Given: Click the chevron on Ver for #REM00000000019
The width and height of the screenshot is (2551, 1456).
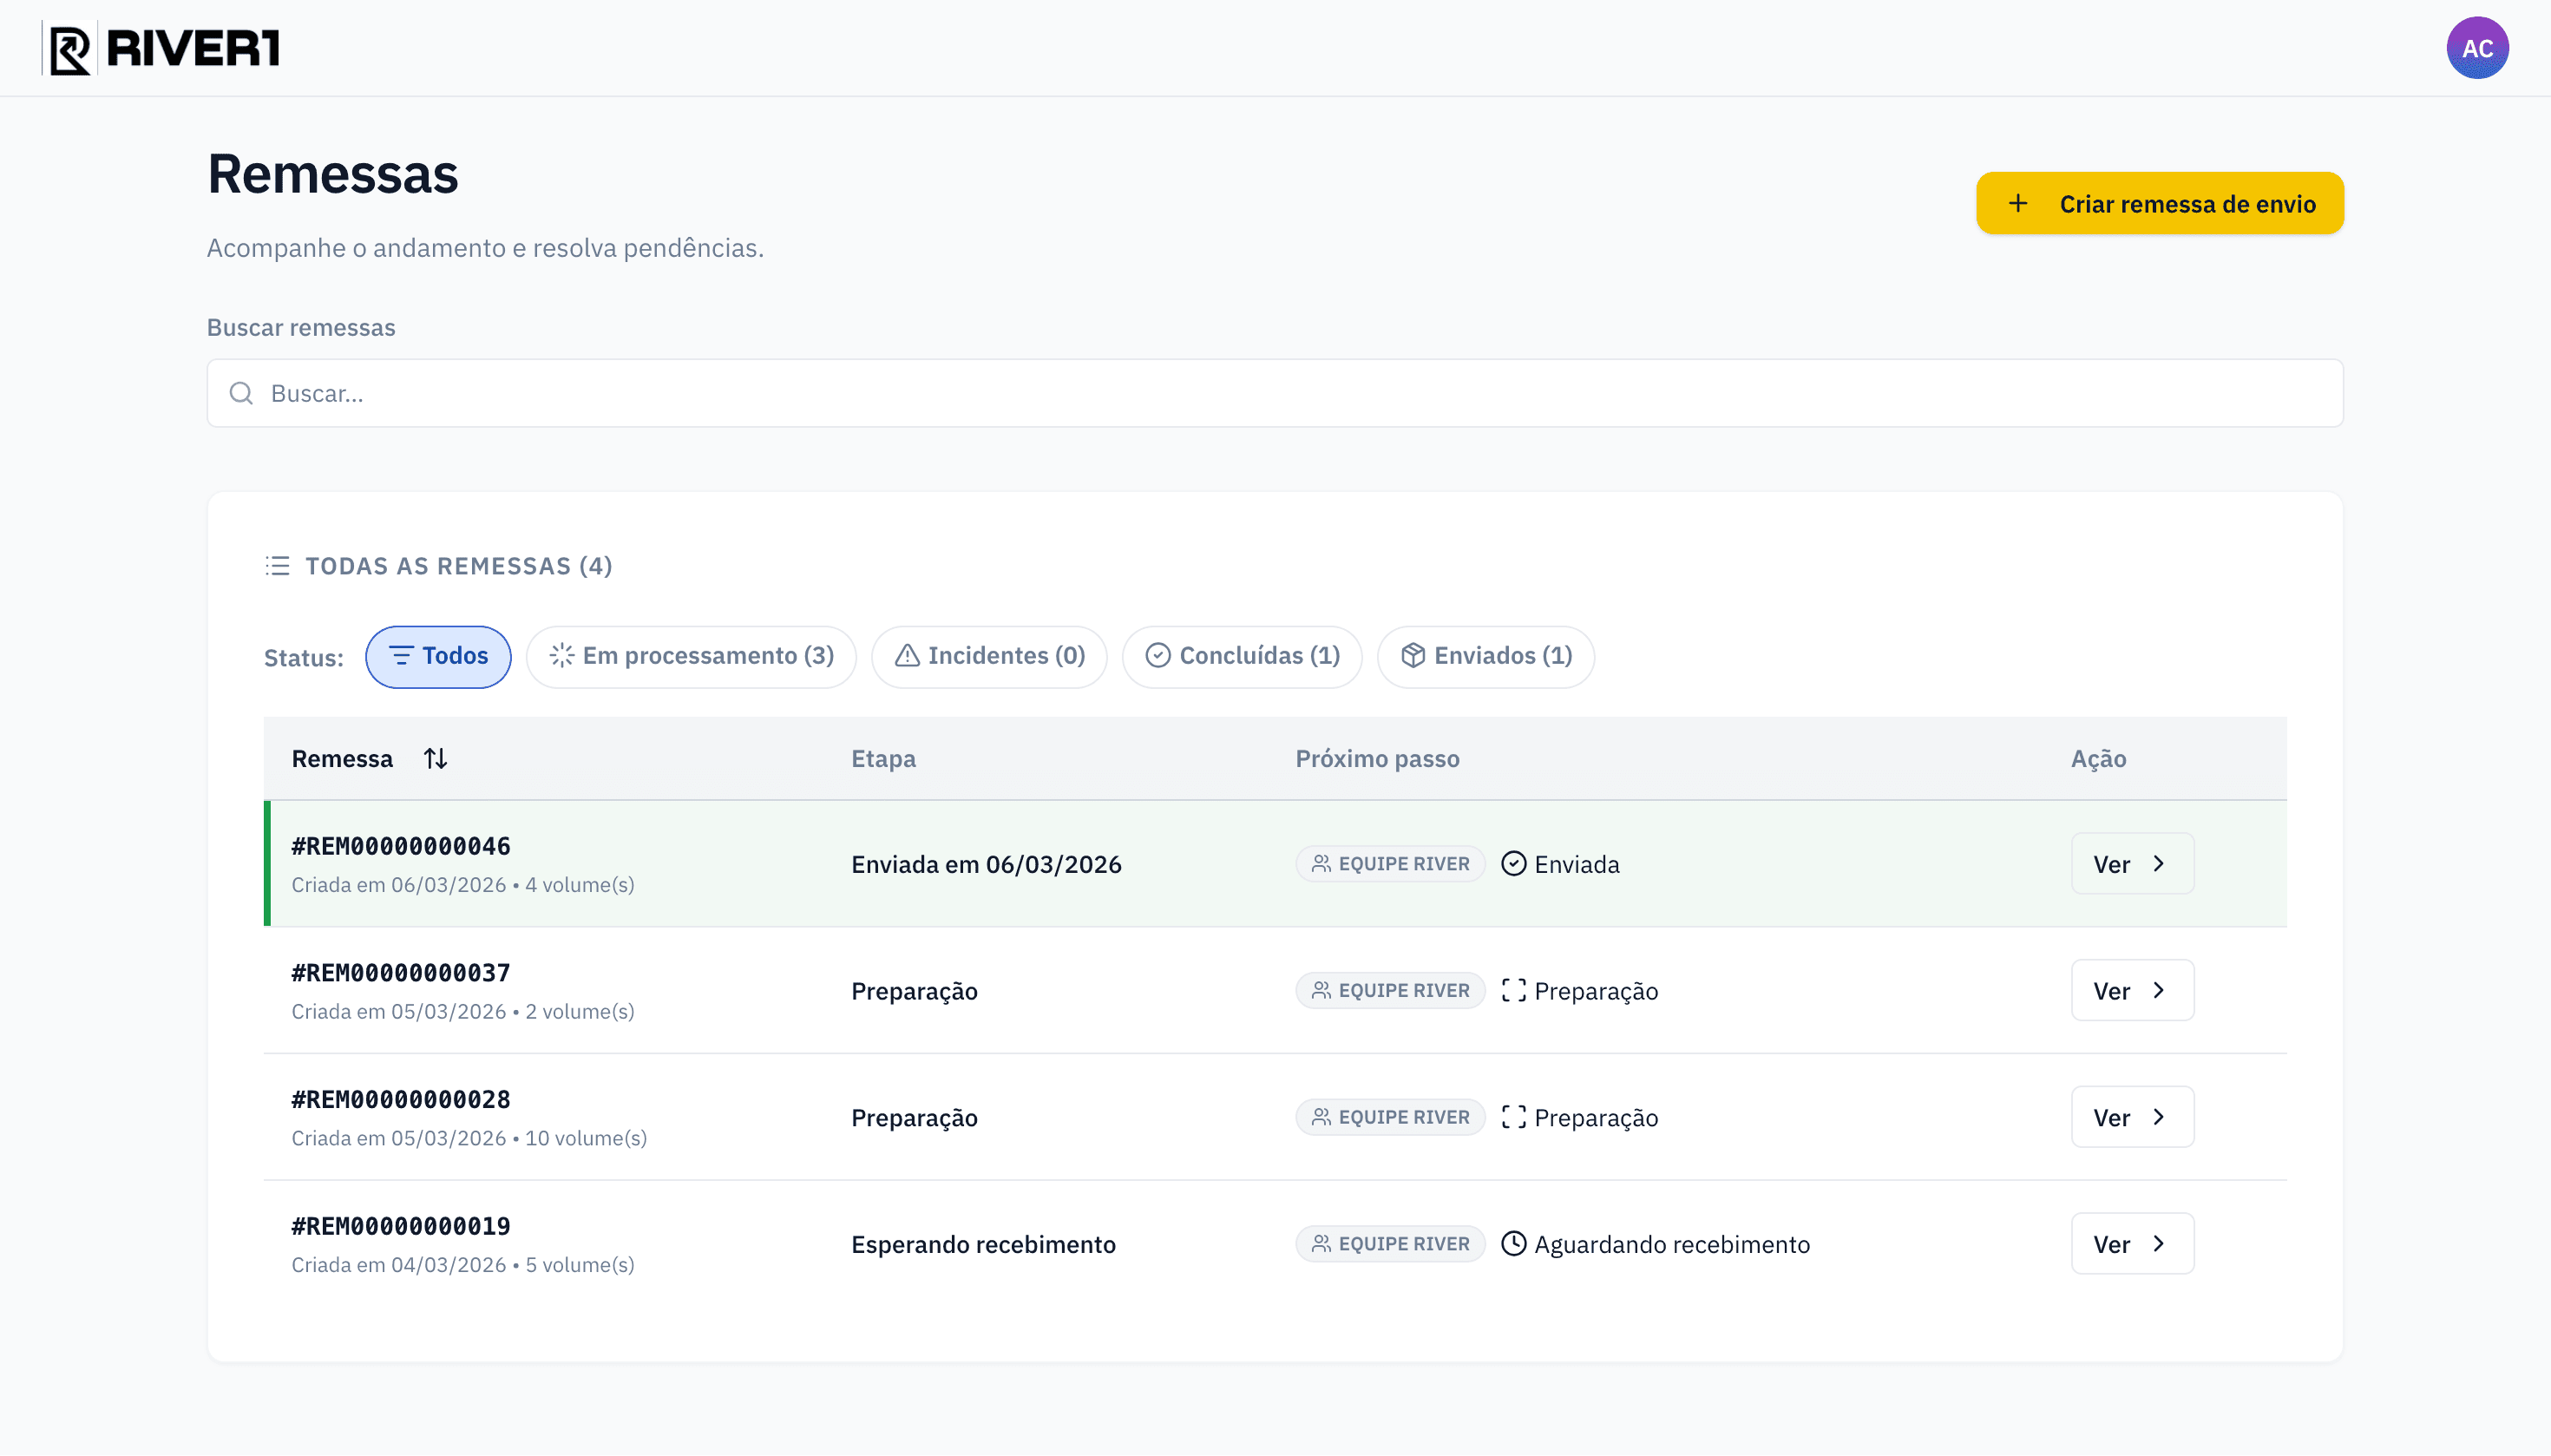Looking at the screenshot, I should point(2159,1243).
